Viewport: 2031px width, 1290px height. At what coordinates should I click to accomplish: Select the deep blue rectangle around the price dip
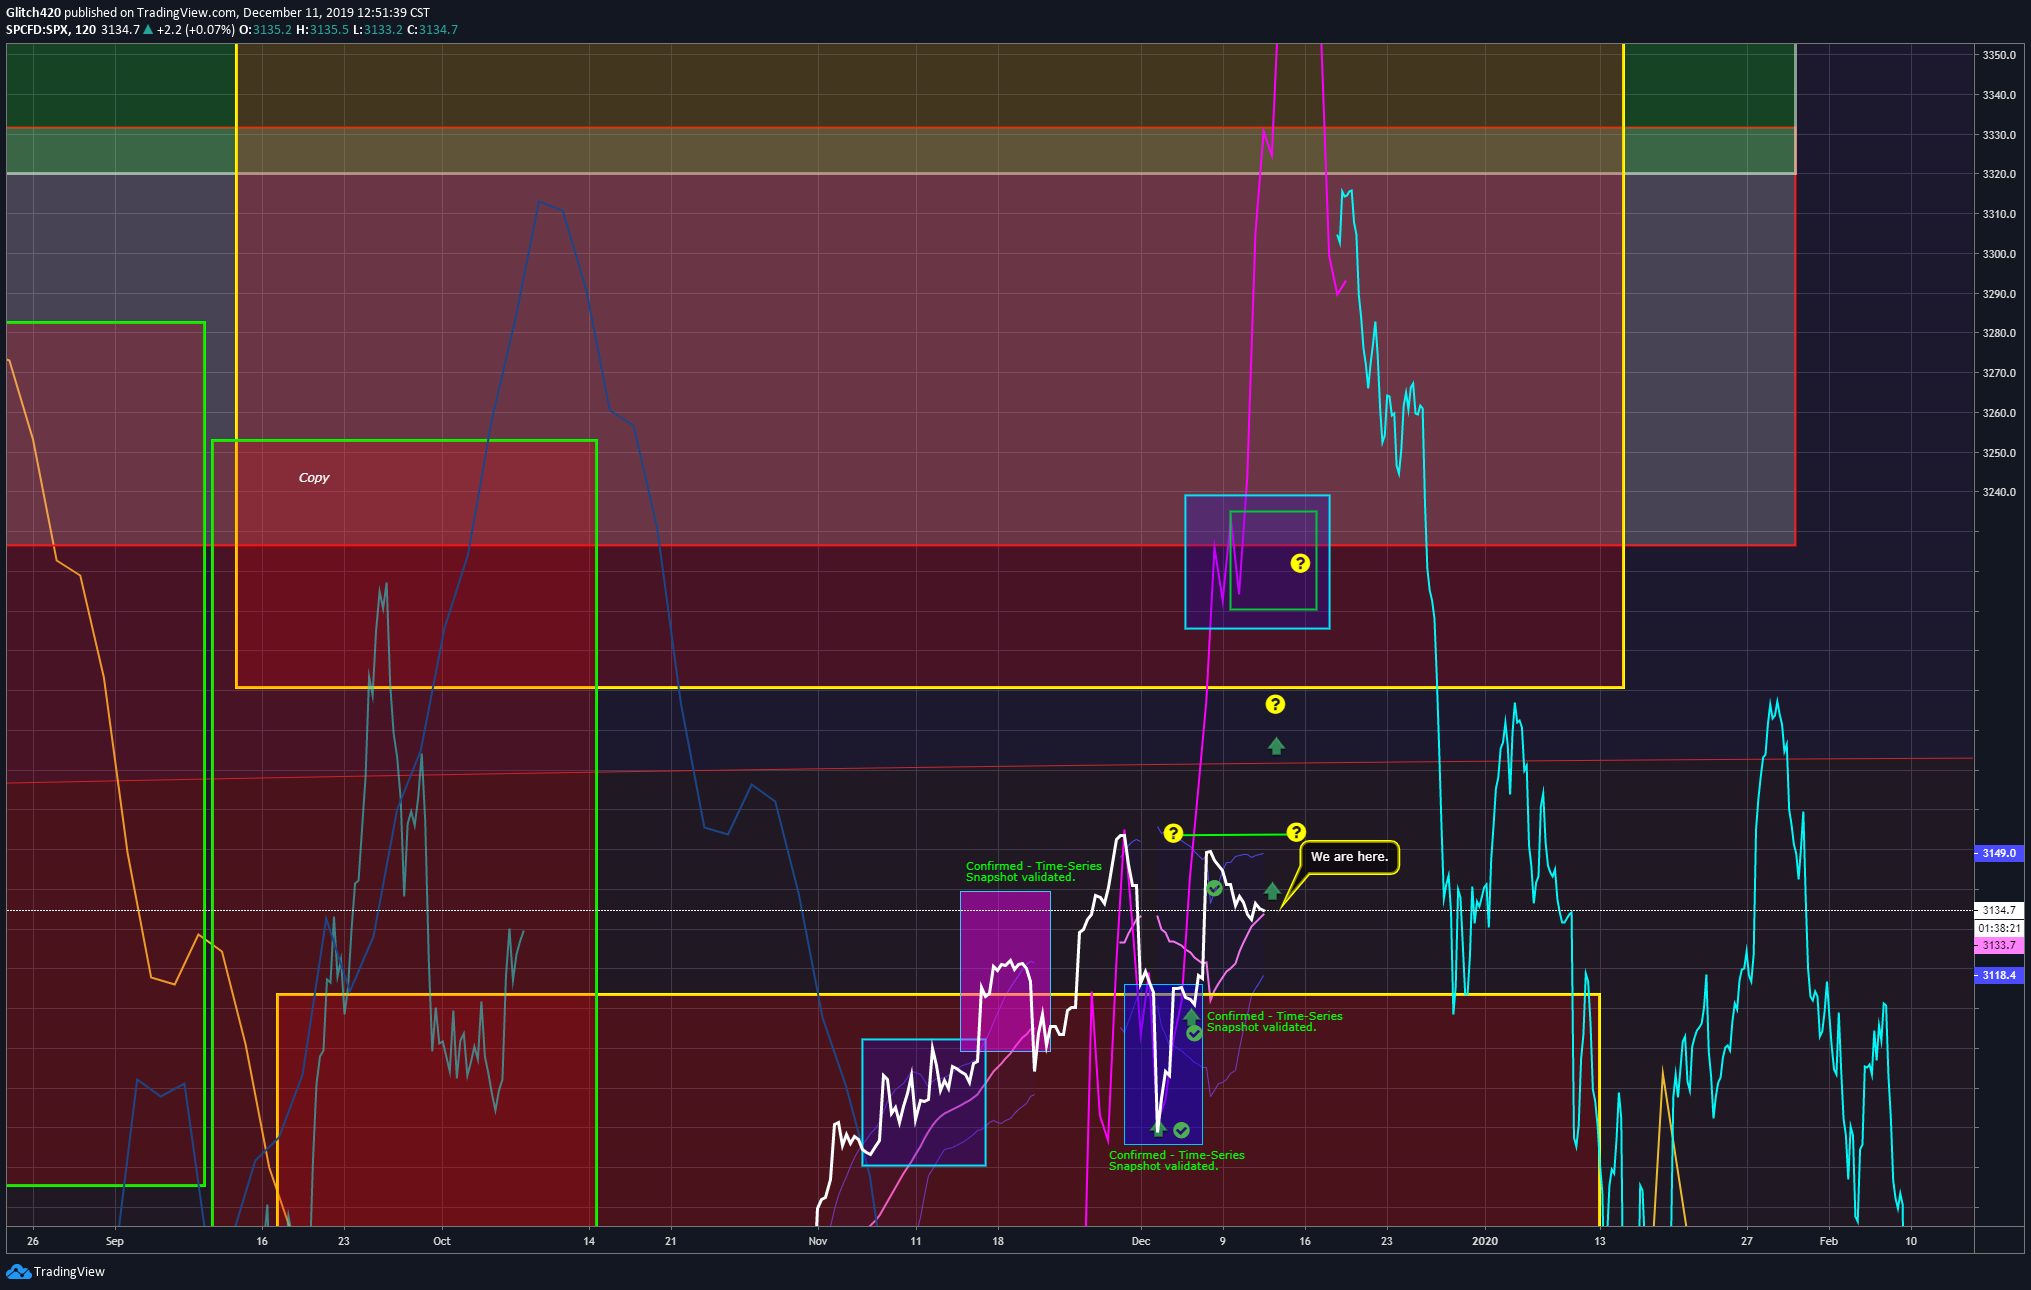point(1163,1064)
